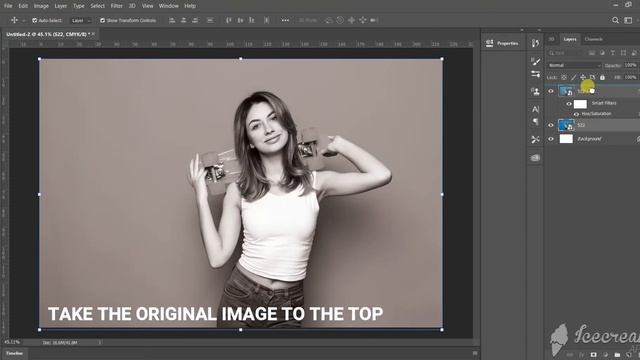Click the Align right edges icon
This screenshot has height=360, width=640.
195,20
